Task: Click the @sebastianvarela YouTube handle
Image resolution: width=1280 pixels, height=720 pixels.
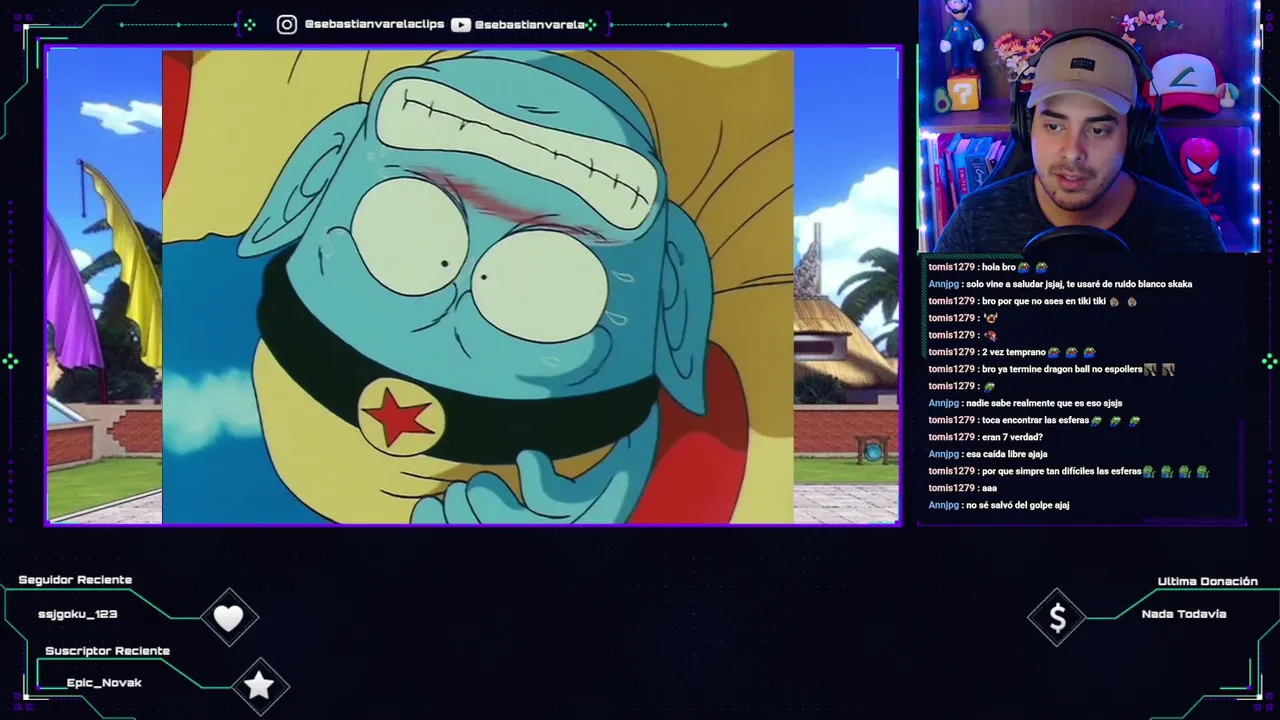Action: 530,24
